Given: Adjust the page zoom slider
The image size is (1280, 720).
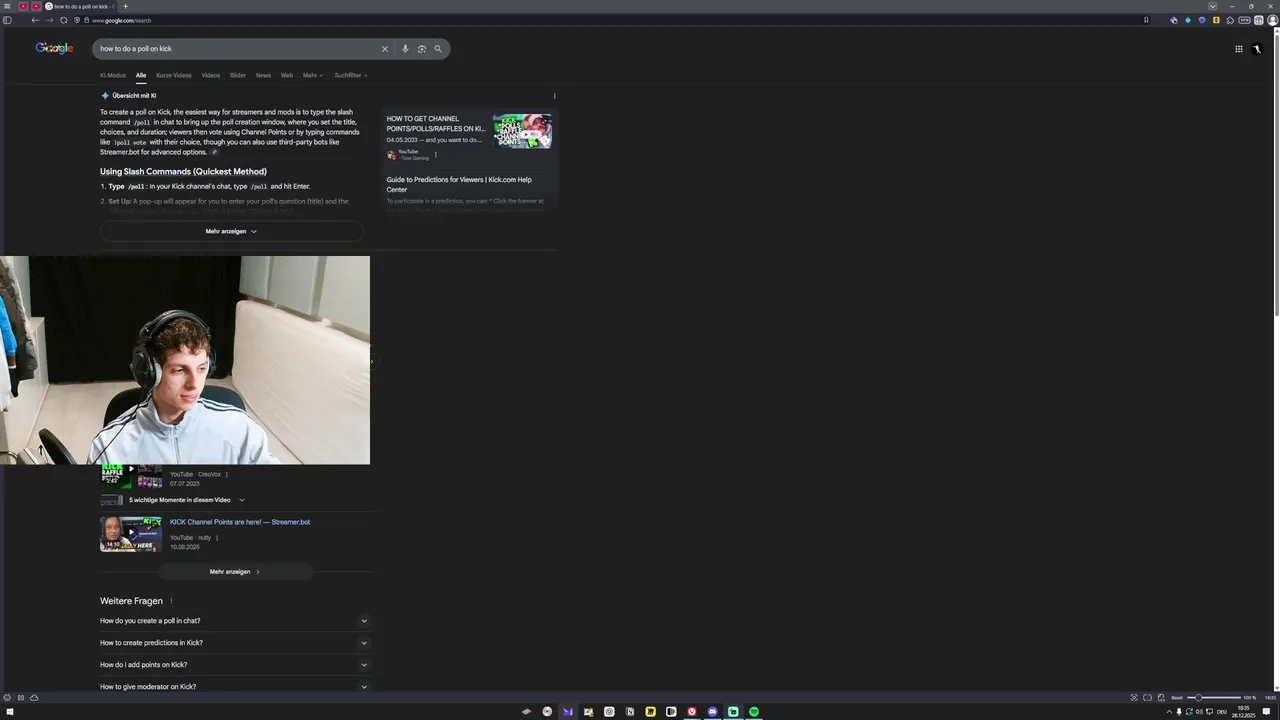Looking at the screenshot, I should [x=1214, y=698].
